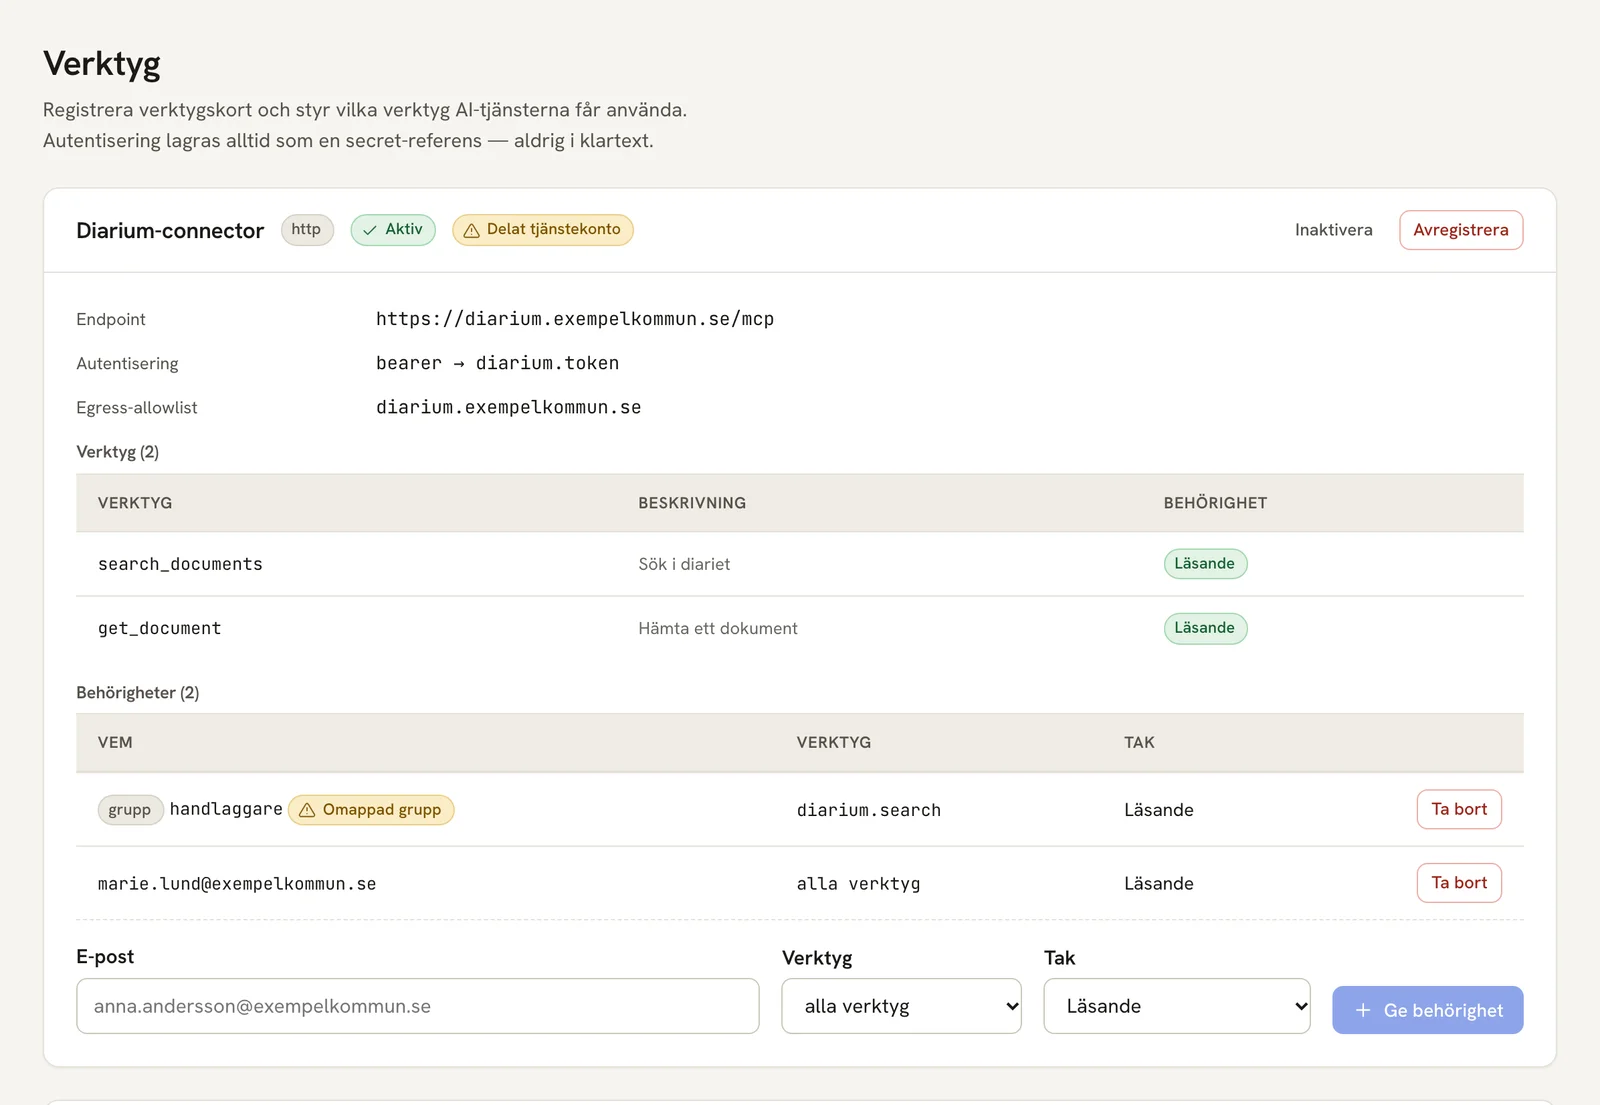Click the warning icon in Omappad grupp badge
Viewport: 1600px width, 1105px height.
click(307, 810)
